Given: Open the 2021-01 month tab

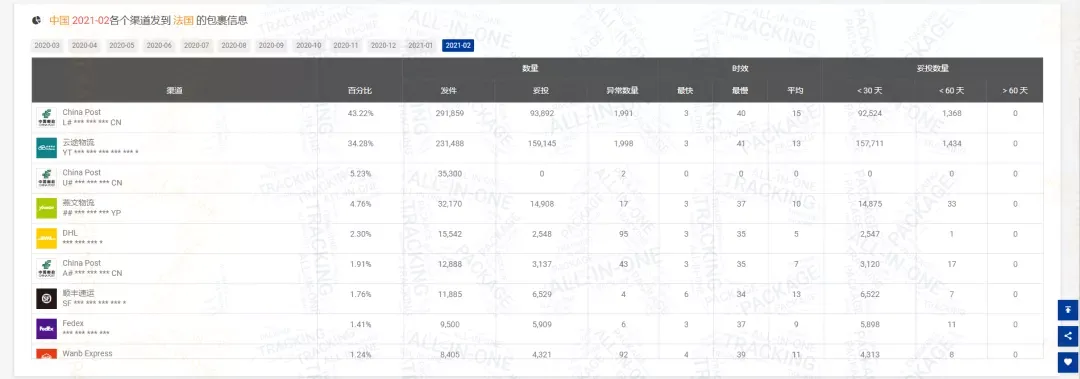Looking at the screenshot, I should coord(420,45).
